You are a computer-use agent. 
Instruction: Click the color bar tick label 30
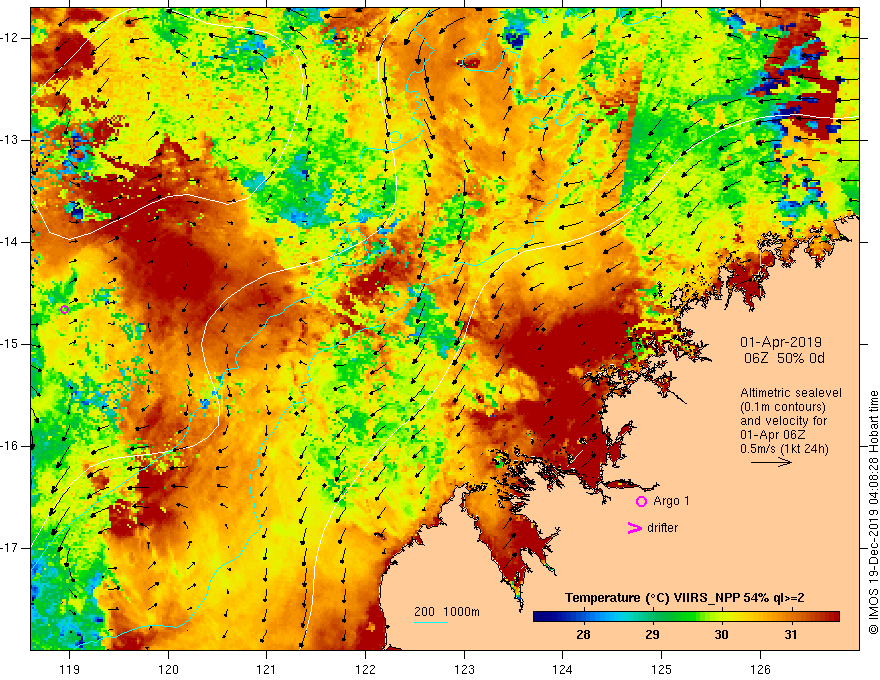(721, 635)
